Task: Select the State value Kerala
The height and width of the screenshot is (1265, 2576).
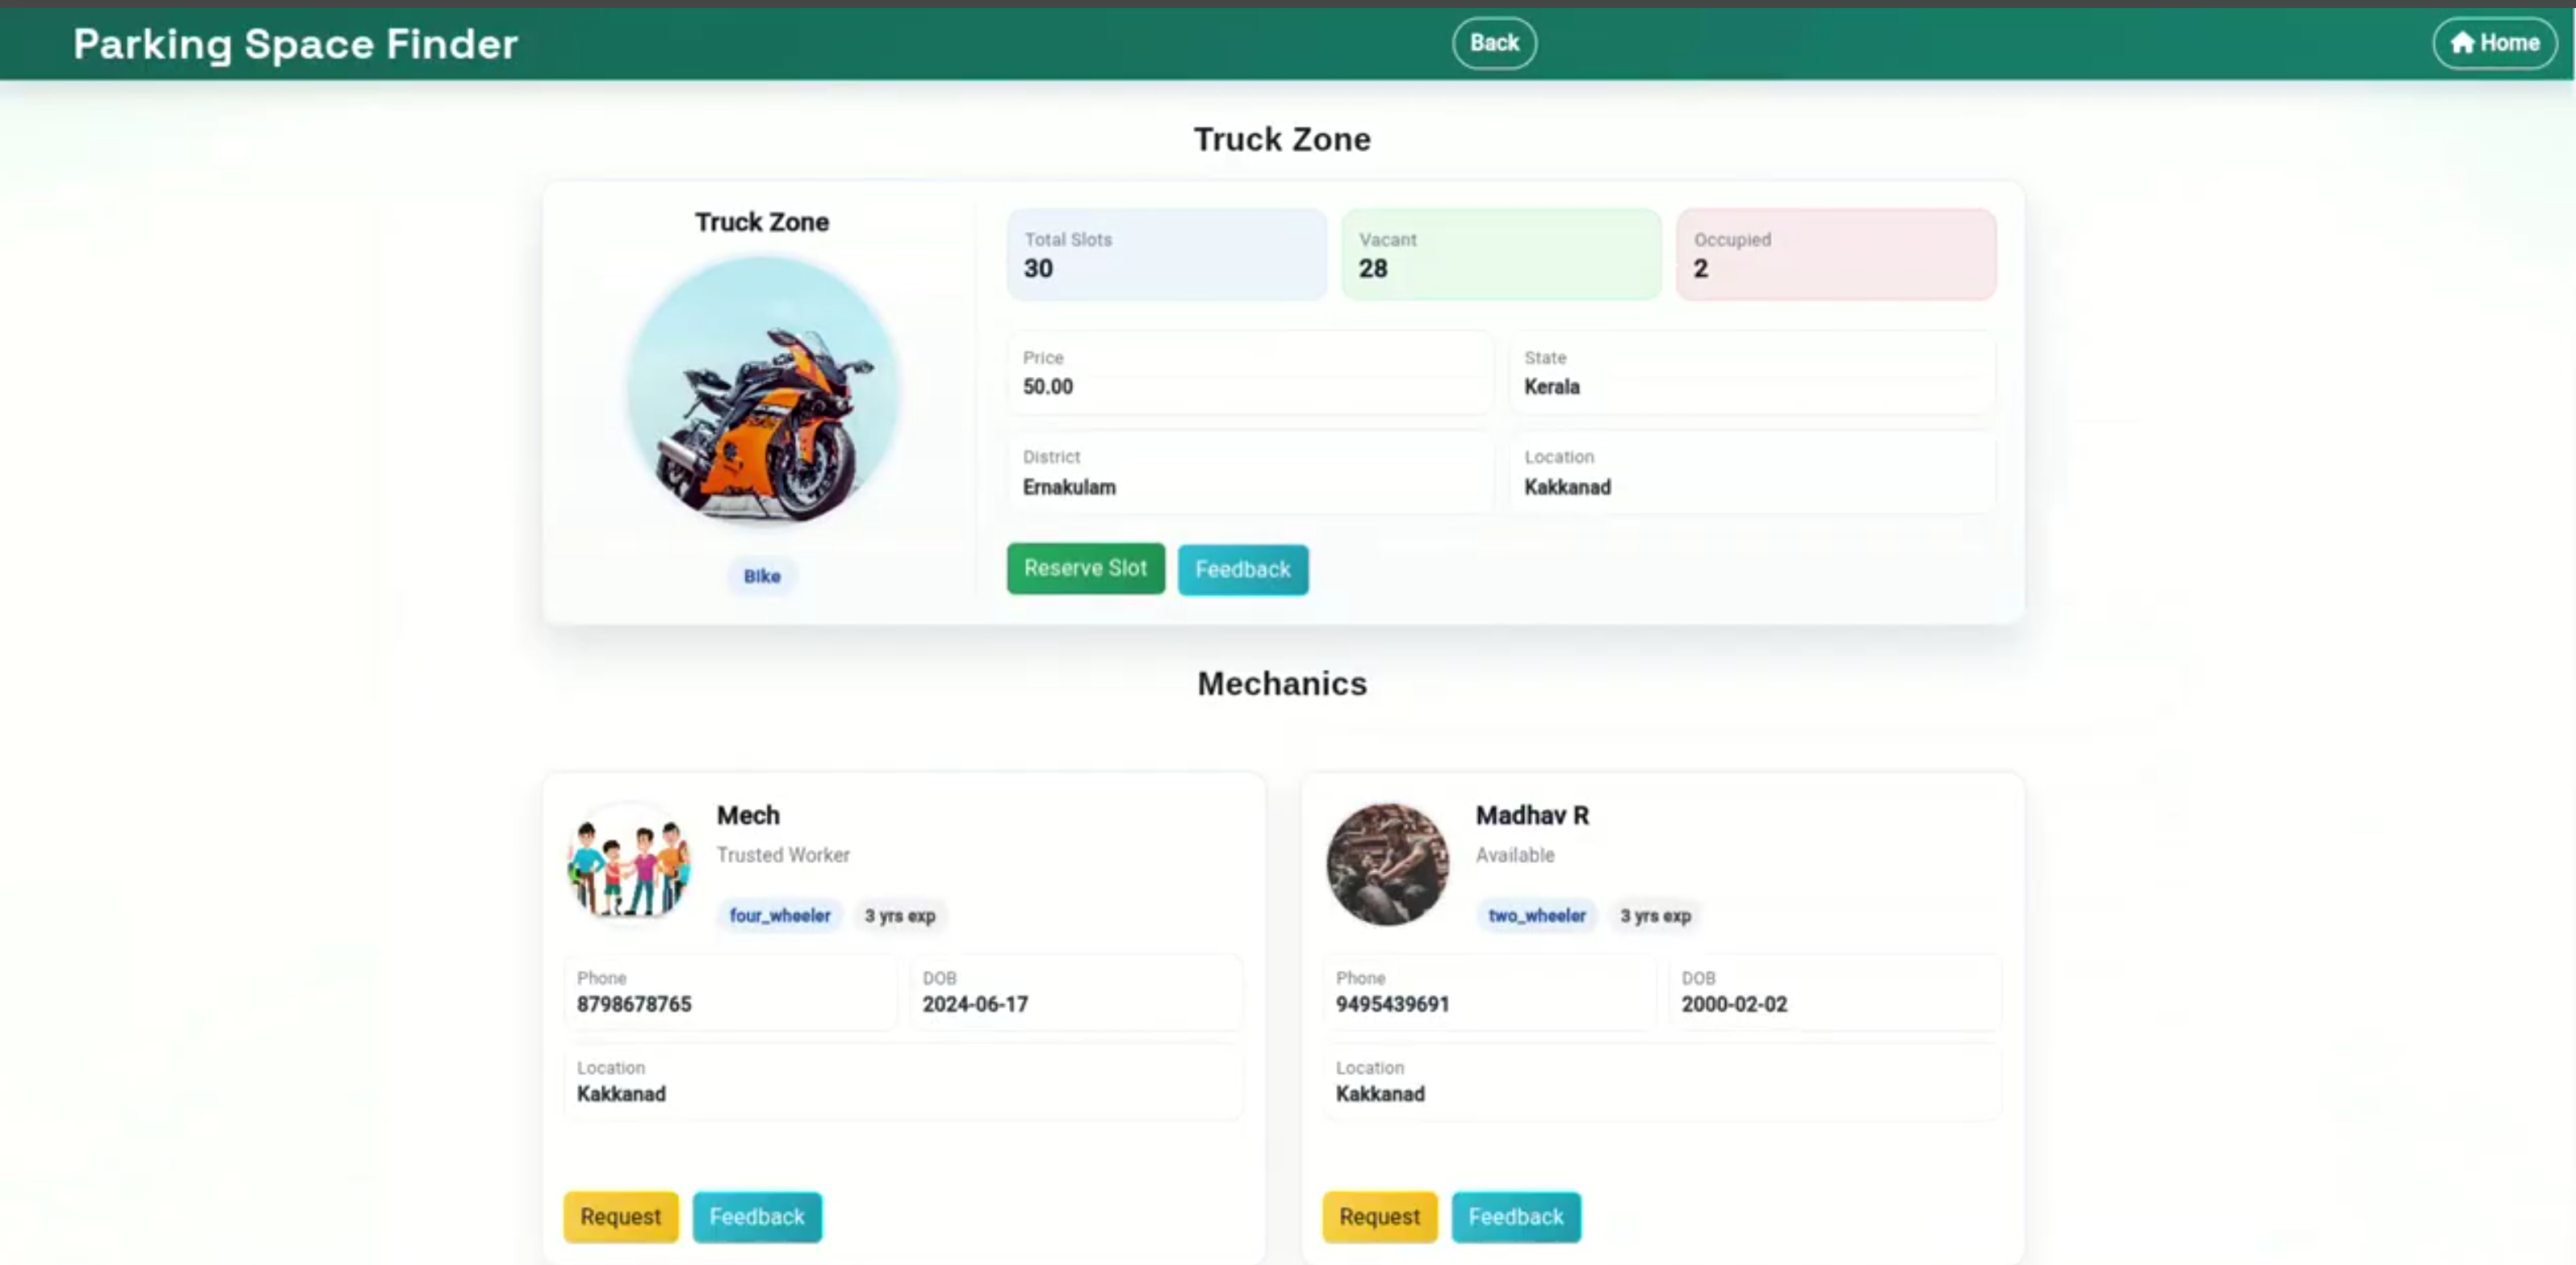Action: click(1551, 387)
